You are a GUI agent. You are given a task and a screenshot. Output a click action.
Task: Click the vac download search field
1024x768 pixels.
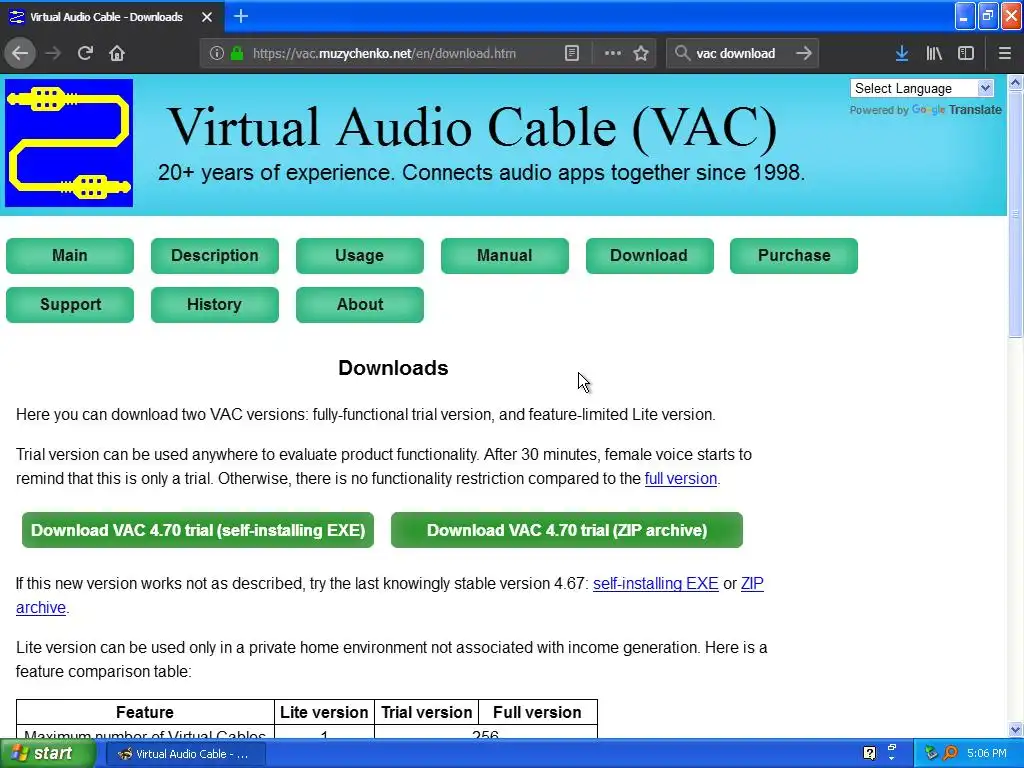[x=742, y=54]
